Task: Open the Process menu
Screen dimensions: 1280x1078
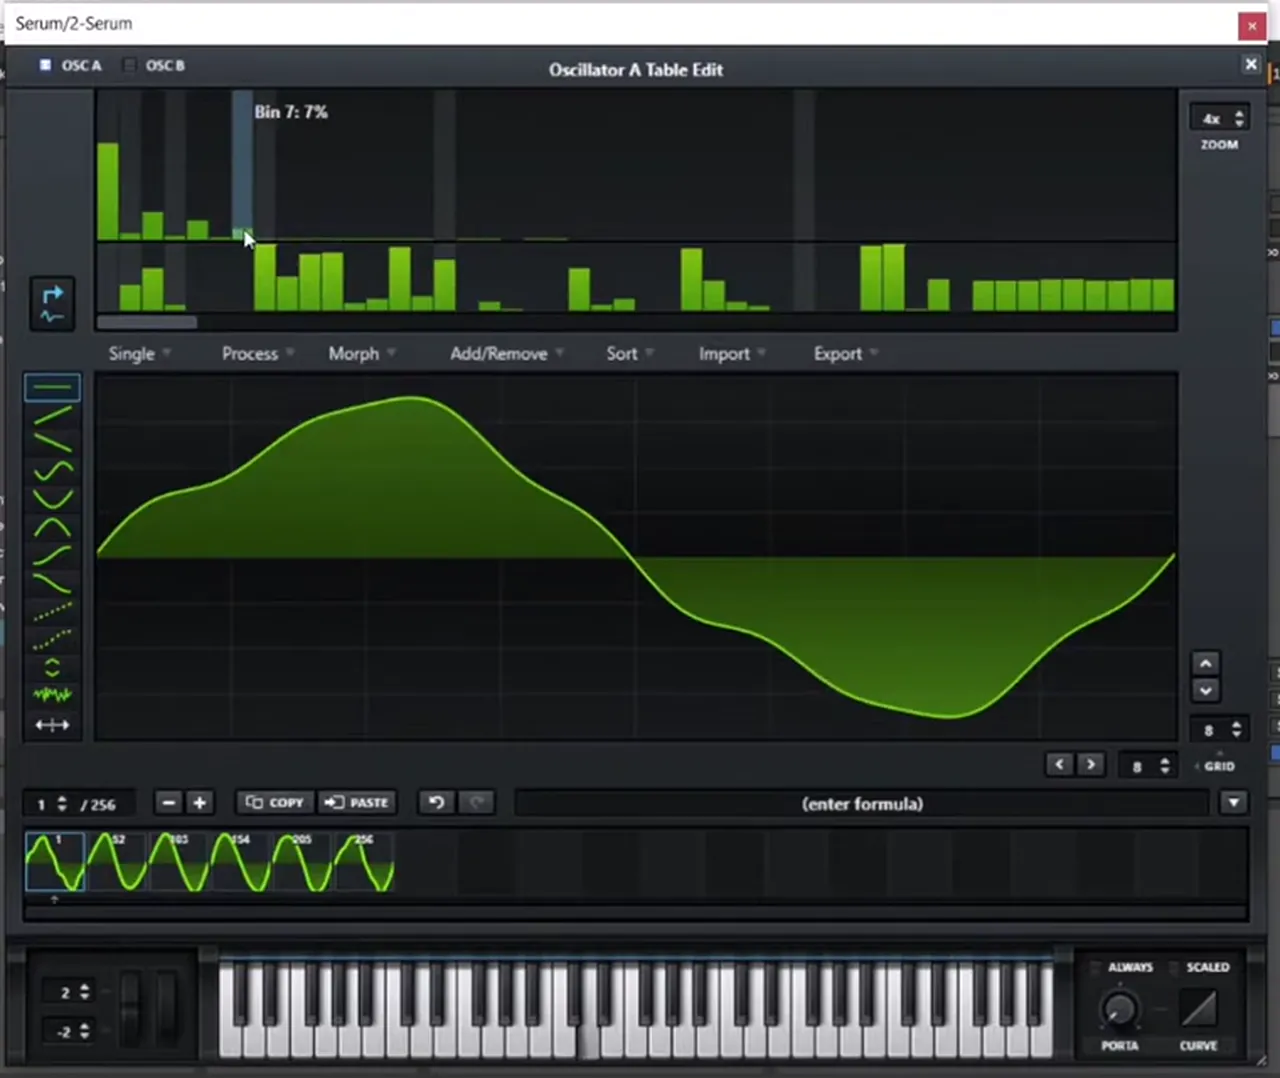Action: coord(257,354)
